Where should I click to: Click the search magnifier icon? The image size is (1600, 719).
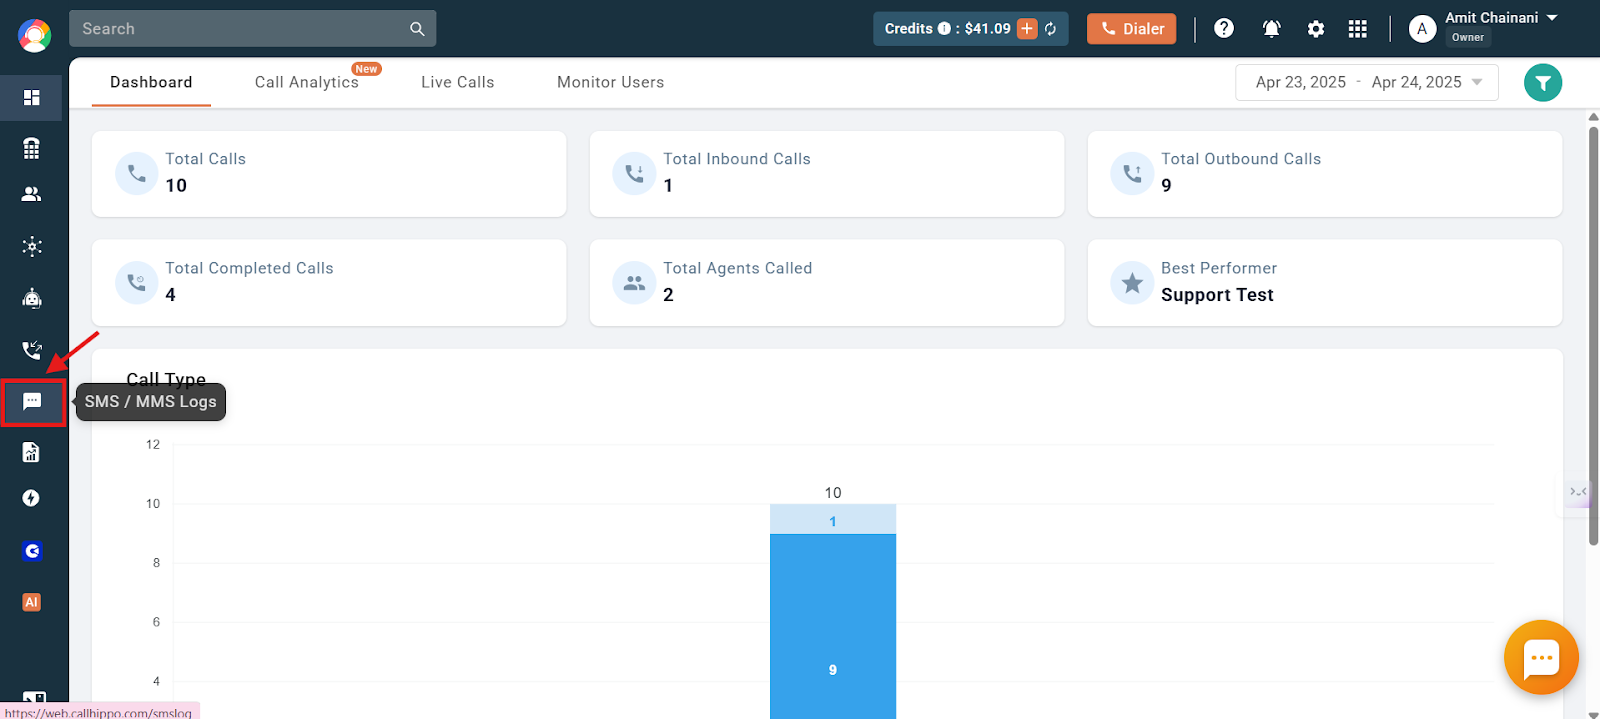417,29
